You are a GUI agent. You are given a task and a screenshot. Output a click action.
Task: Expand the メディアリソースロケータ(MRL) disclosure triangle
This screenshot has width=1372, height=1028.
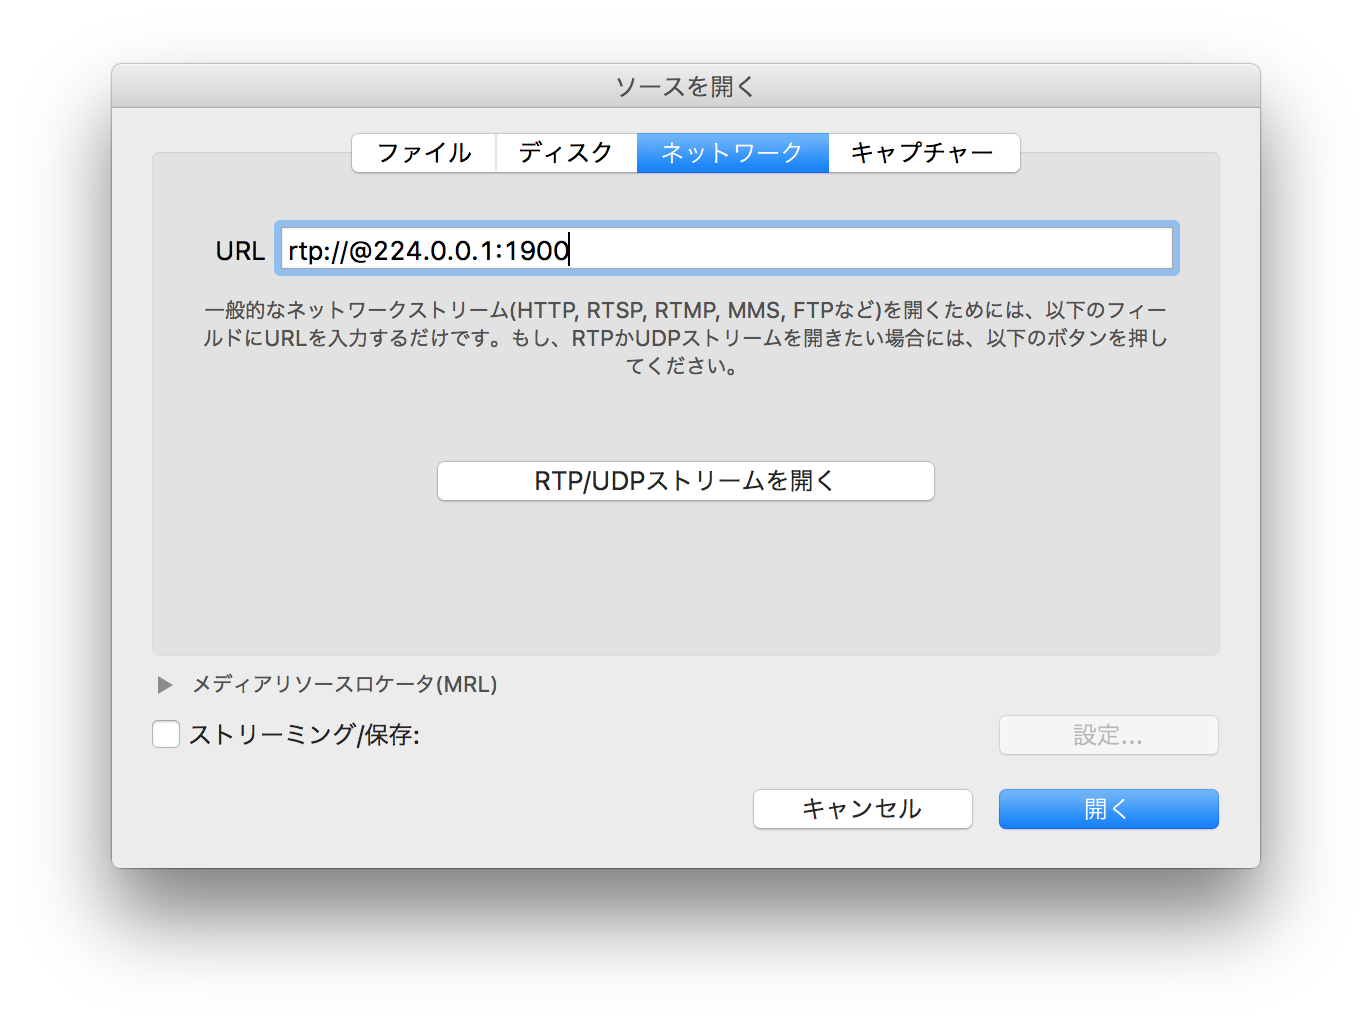click(x=165, y=684)
